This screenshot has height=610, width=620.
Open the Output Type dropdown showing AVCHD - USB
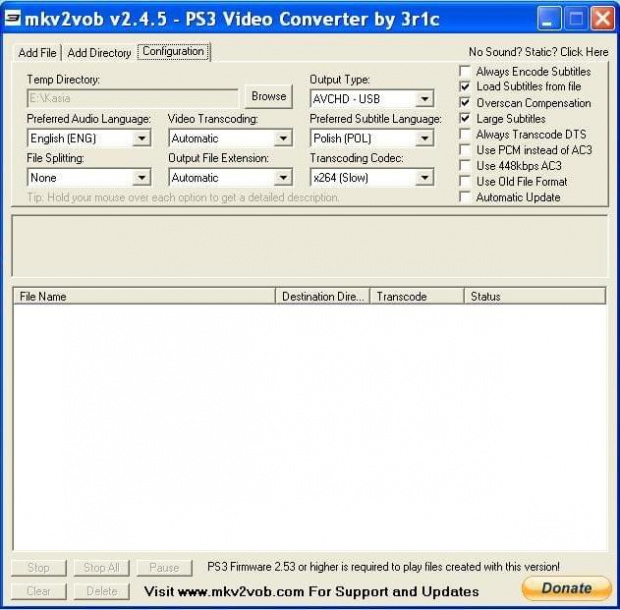point(372,98)
